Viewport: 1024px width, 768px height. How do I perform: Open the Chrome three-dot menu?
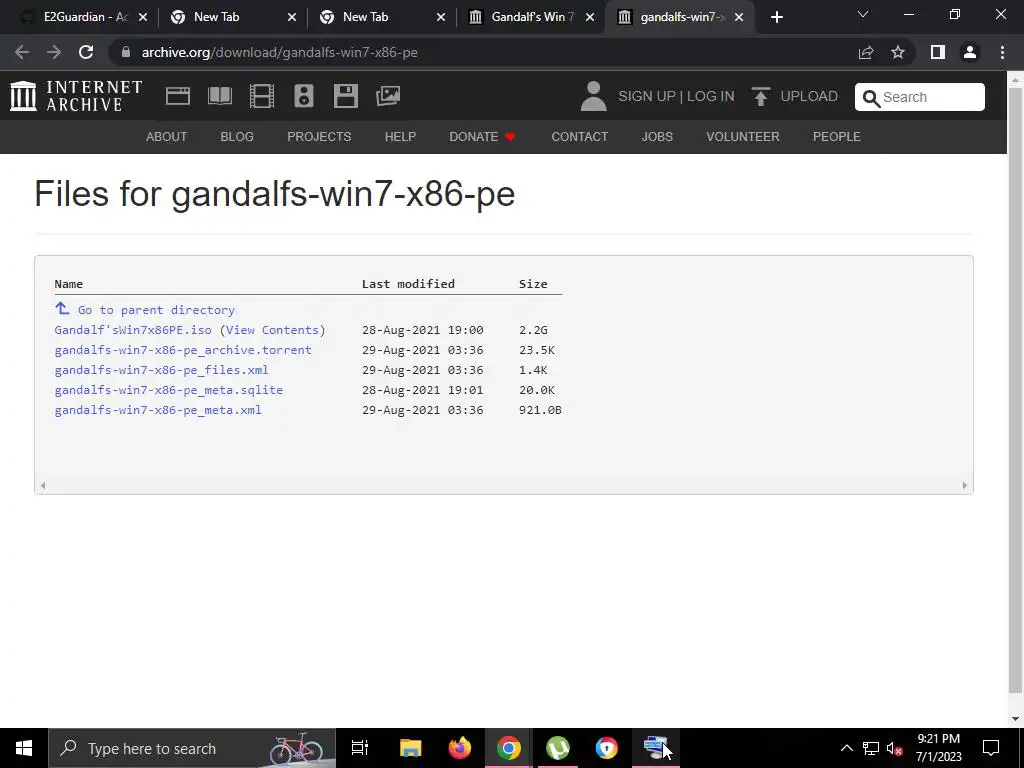point(1002,52)
